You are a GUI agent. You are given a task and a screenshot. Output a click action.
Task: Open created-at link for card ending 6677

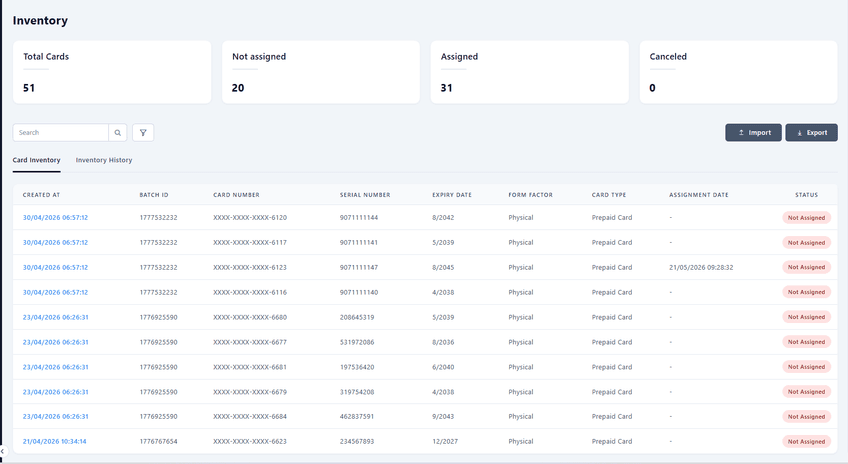point(55,342)
